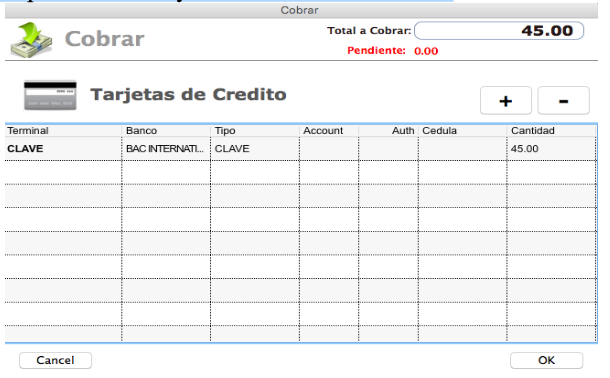Click the Cobrar money stack icon
This screenshot has width=610, height=378.
click(x=31, y=40)
